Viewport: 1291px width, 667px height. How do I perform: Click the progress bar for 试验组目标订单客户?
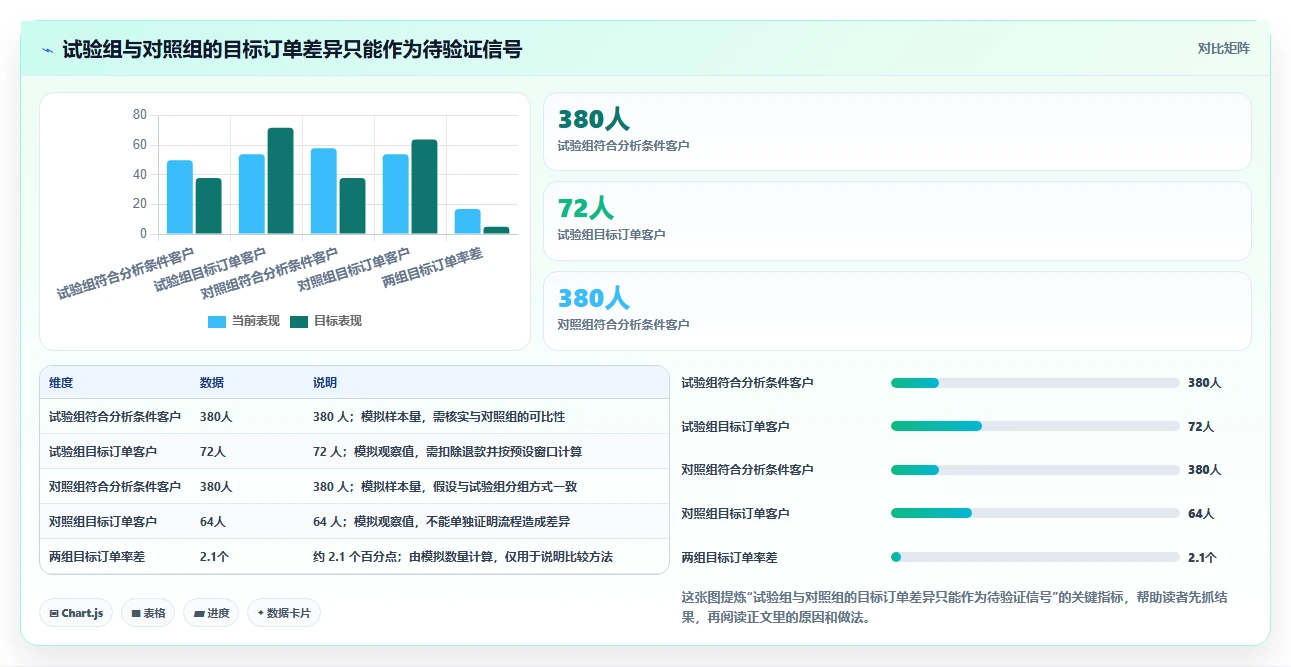point(1035,427)
